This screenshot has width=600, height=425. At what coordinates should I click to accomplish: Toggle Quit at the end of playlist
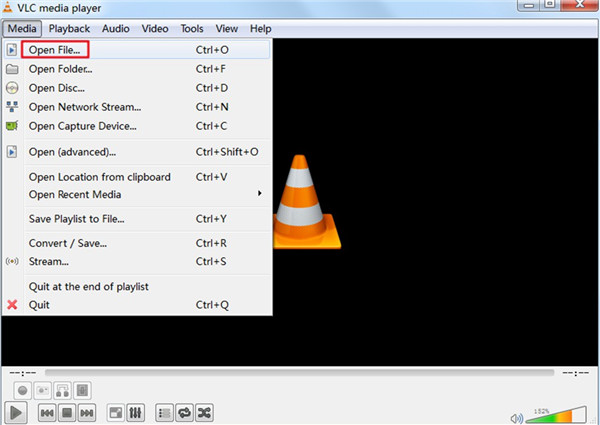137,287
